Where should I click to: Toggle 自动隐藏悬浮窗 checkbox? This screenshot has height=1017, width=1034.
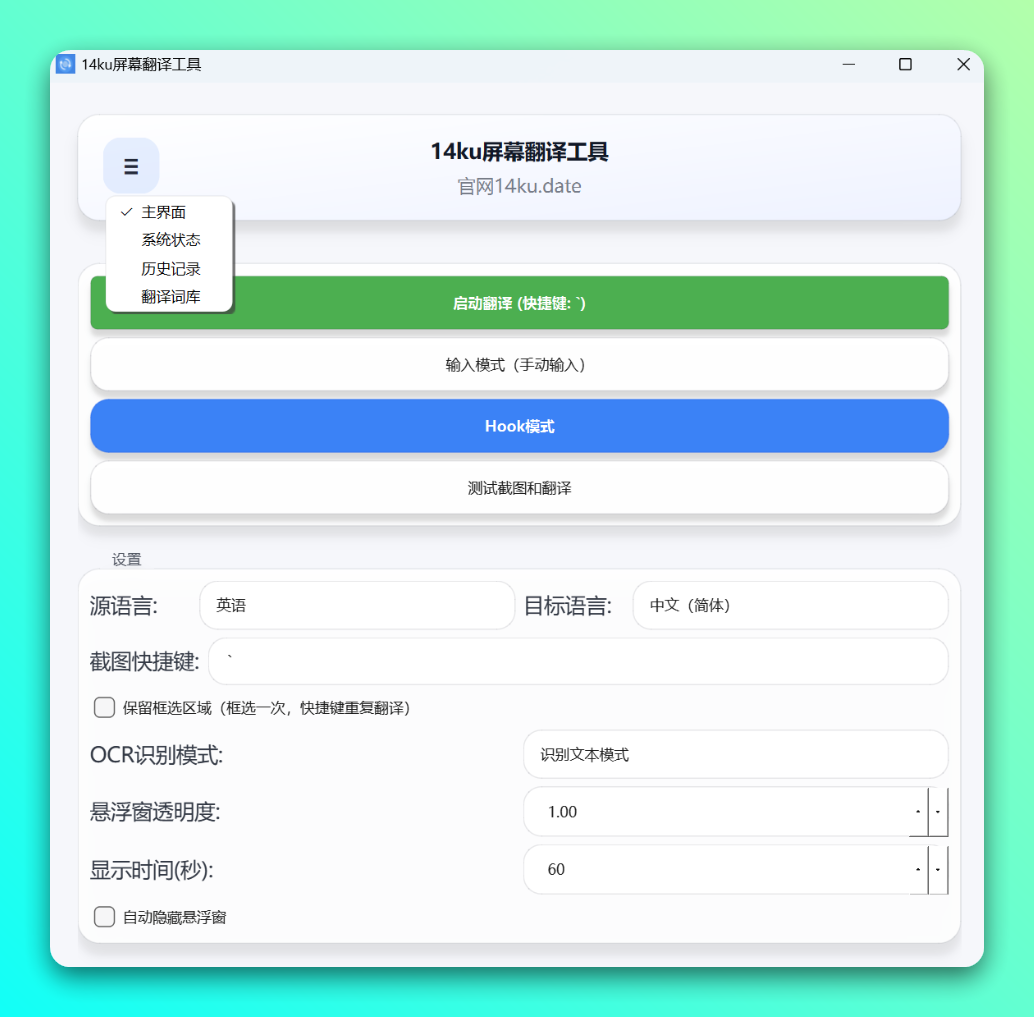click(105, 916)
